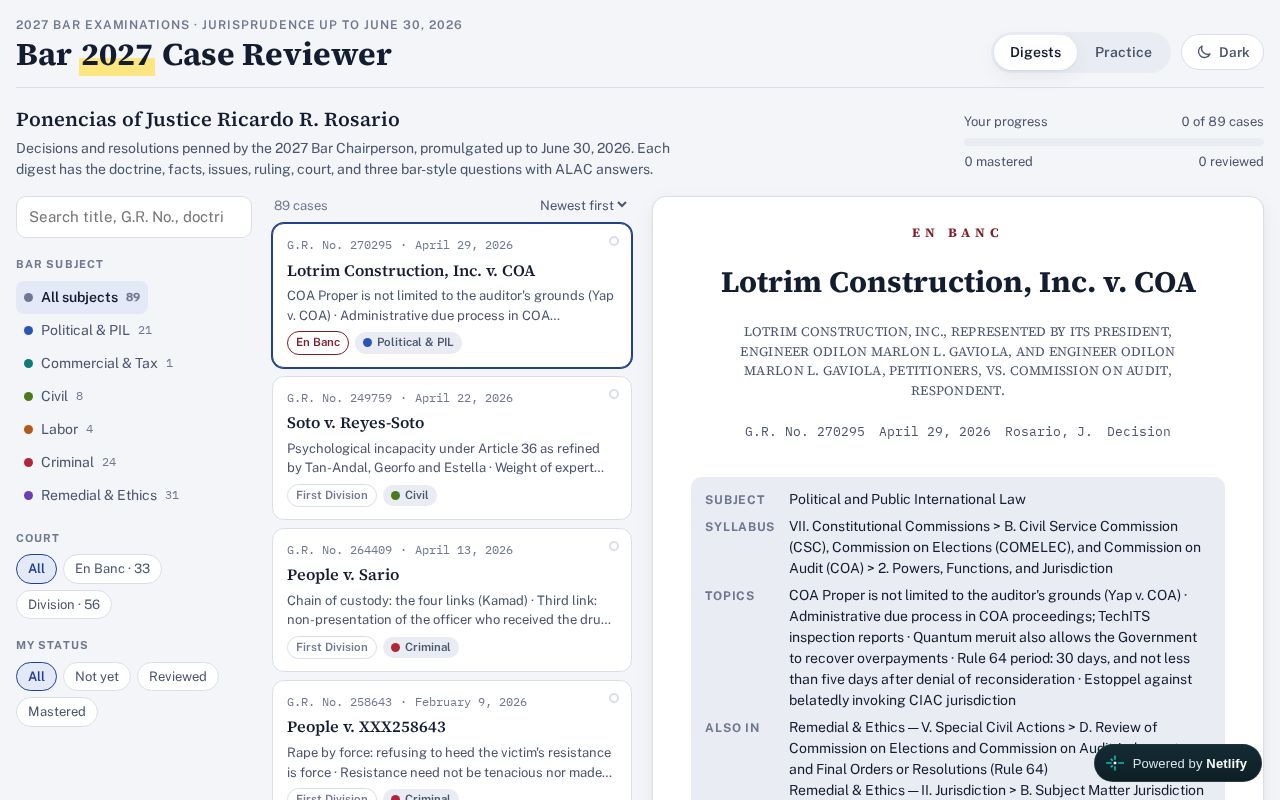The width and height of the screenshot is (1280, 800).
Task: Filter by Commercial & Tax subject
Action: pos(98,363)
